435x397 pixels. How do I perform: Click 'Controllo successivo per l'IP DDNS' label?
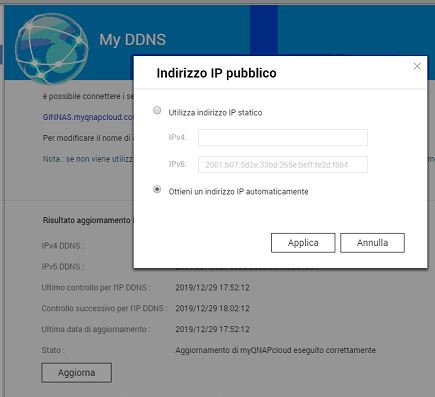[x=104, y=308]
